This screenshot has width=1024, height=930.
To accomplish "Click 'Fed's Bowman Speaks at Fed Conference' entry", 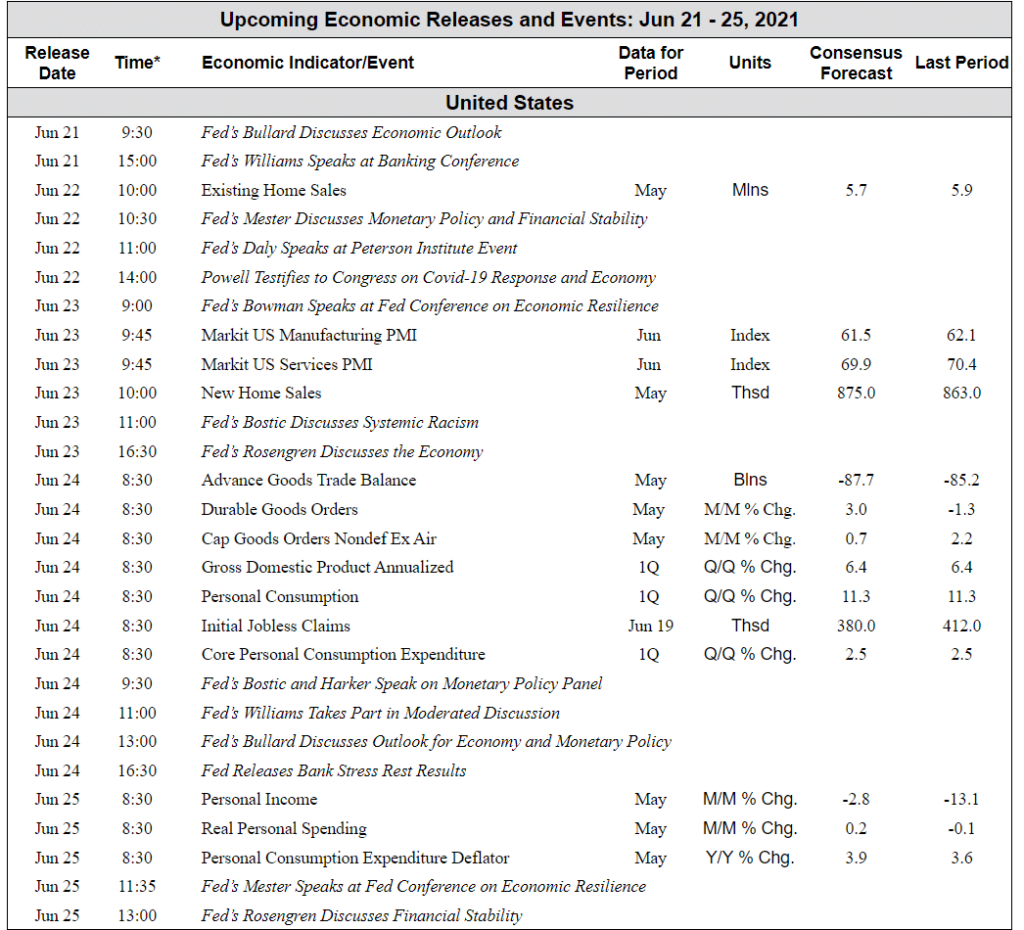I will click(430, 306).
